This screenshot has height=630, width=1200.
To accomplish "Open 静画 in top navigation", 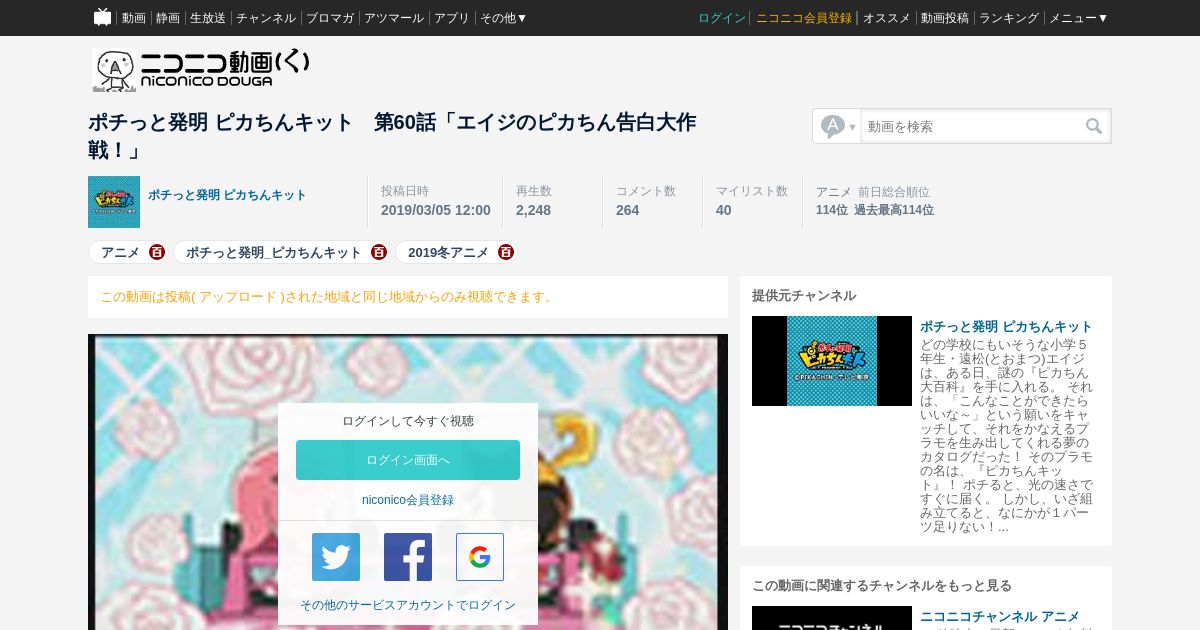I will point(168,18).
